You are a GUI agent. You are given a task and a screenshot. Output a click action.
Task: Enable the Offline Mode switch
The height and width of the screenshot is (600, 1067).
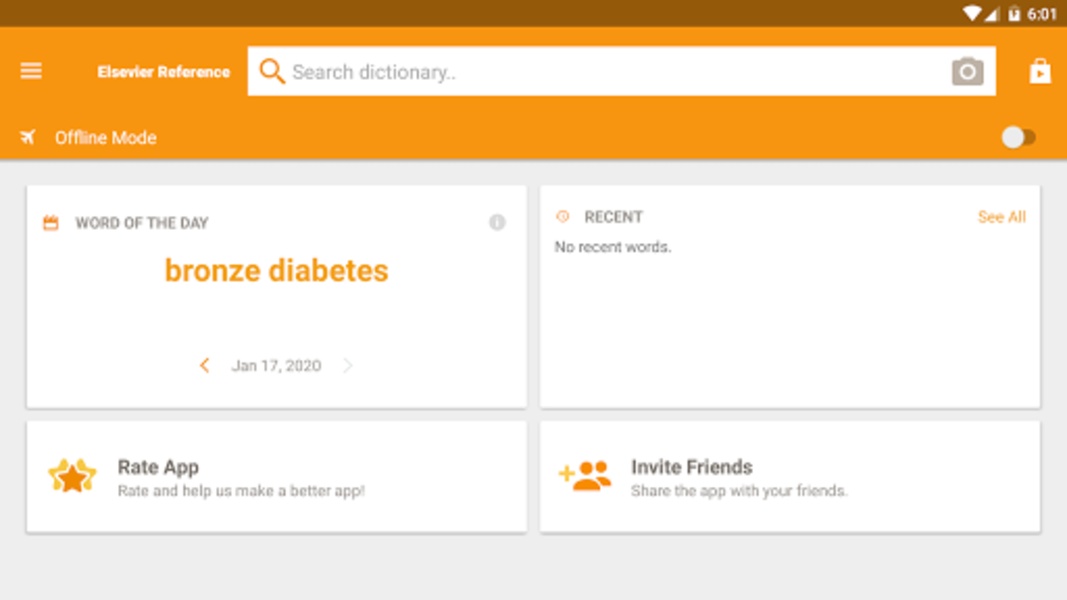click(x=1018, y=137)
